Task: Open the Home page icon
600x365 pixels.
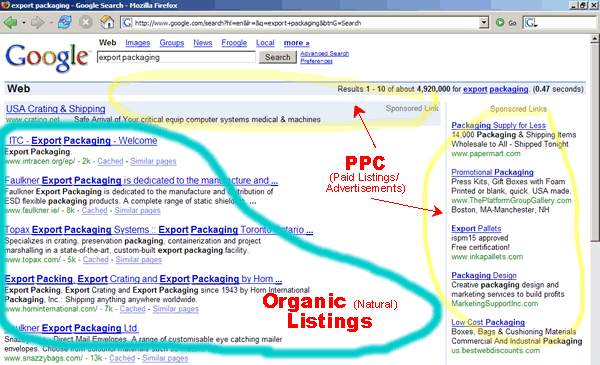Action: pos(107,23)
